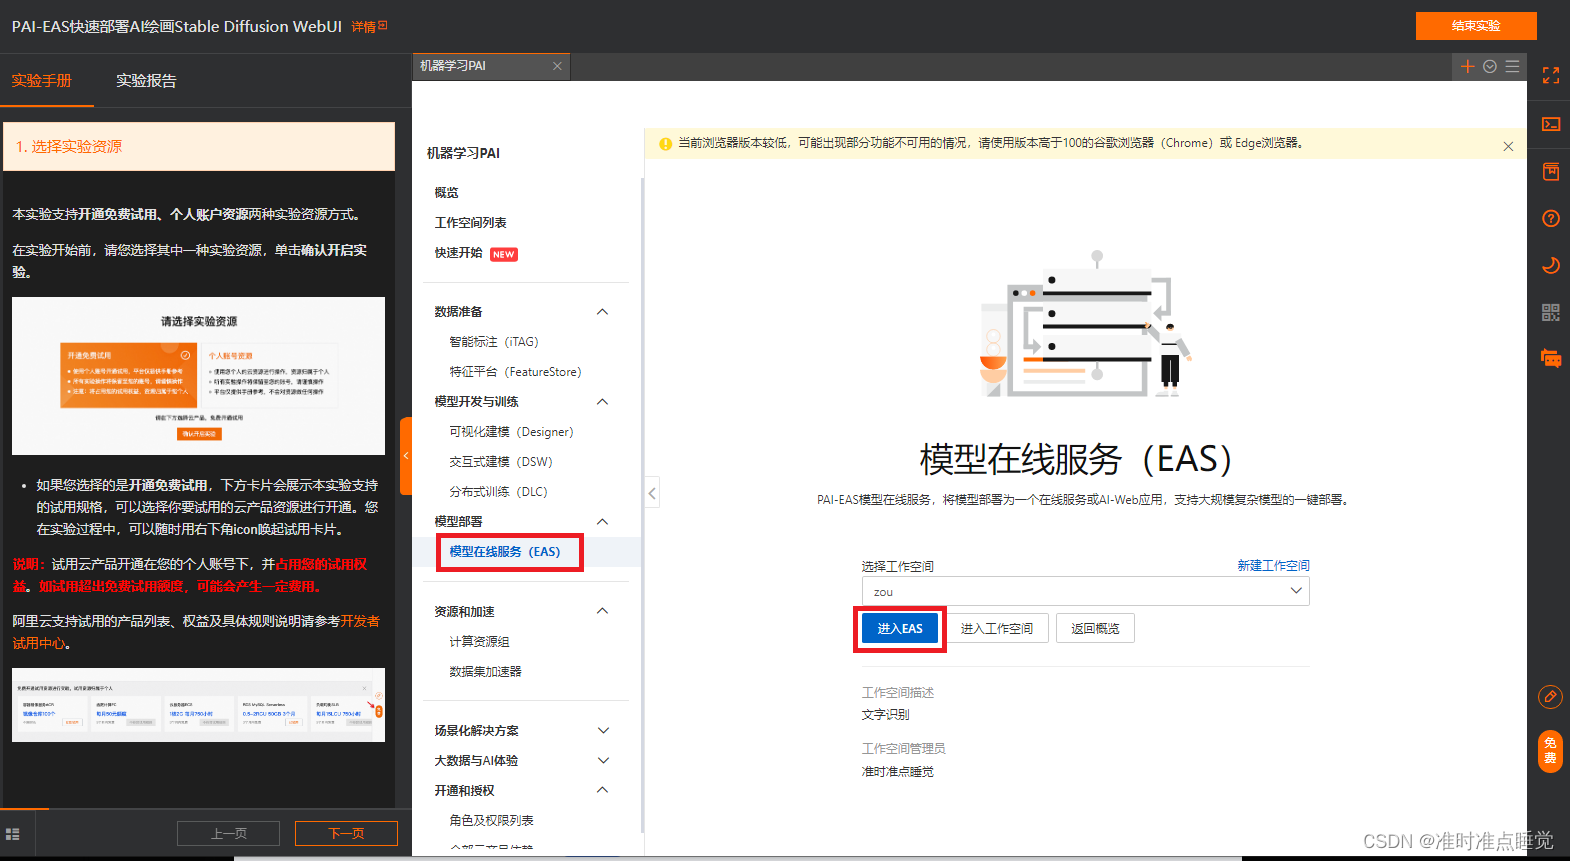Switch to the 实验手册 tab
Screen dimensions: 1570x861
click(42, 81)
